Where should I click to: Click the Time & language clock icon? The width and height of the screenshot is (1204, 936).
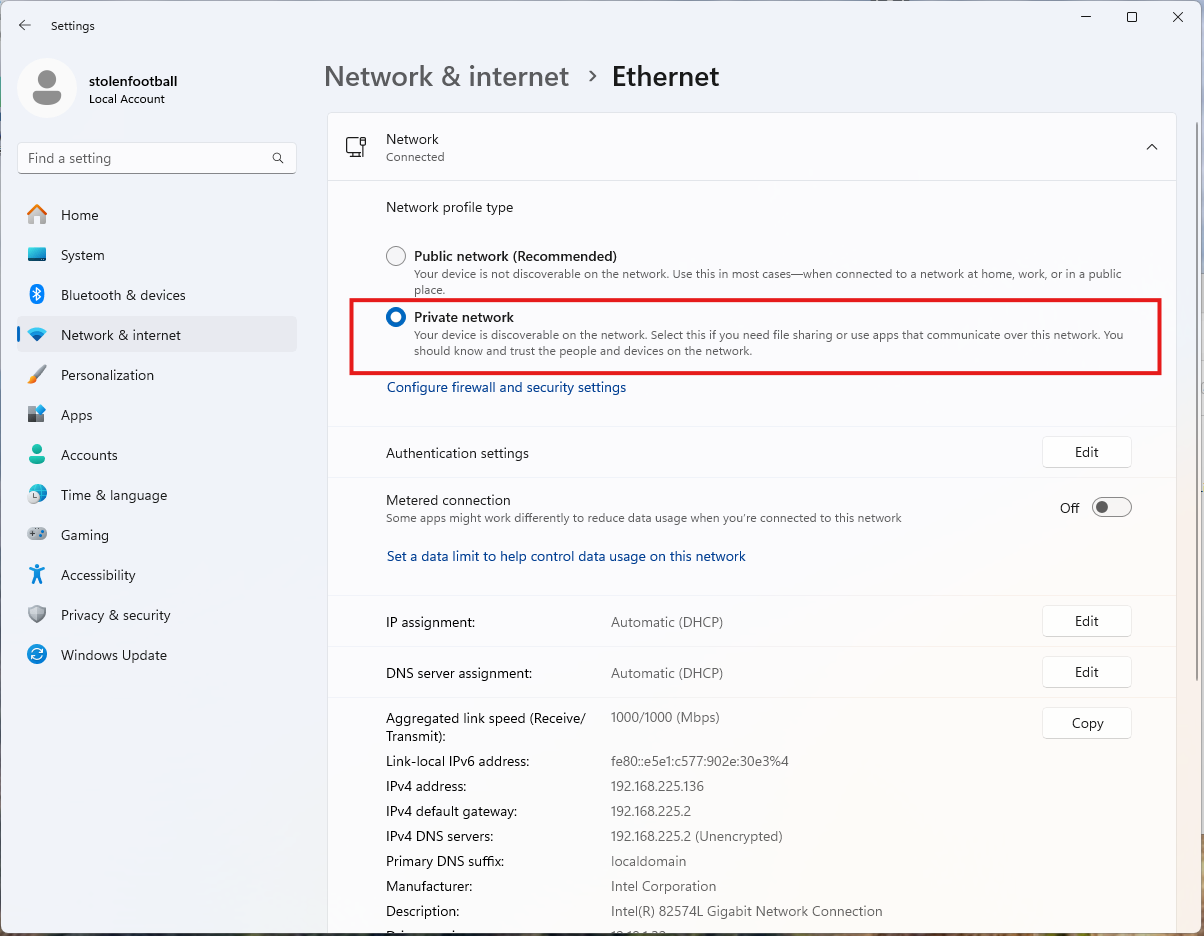point(37,494)
